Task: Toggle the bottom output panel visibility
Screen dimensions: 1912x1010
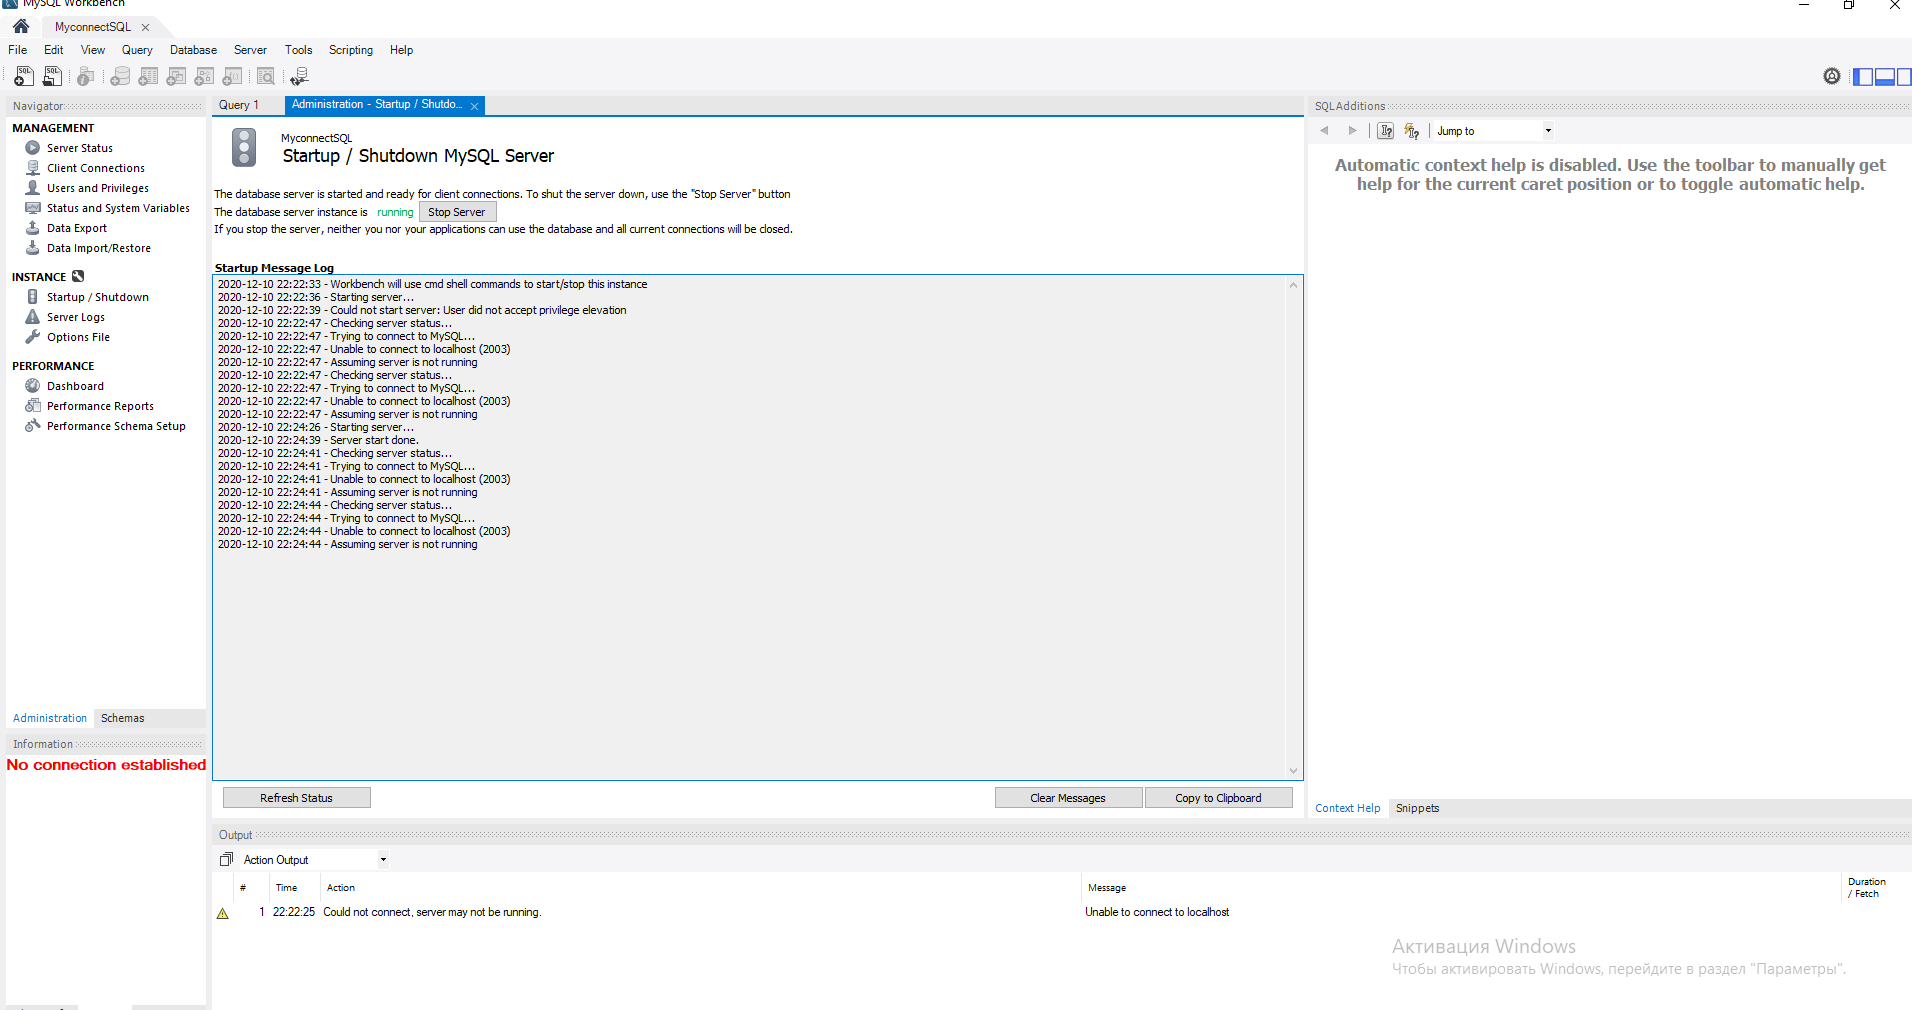Action: click(1884, 76)
